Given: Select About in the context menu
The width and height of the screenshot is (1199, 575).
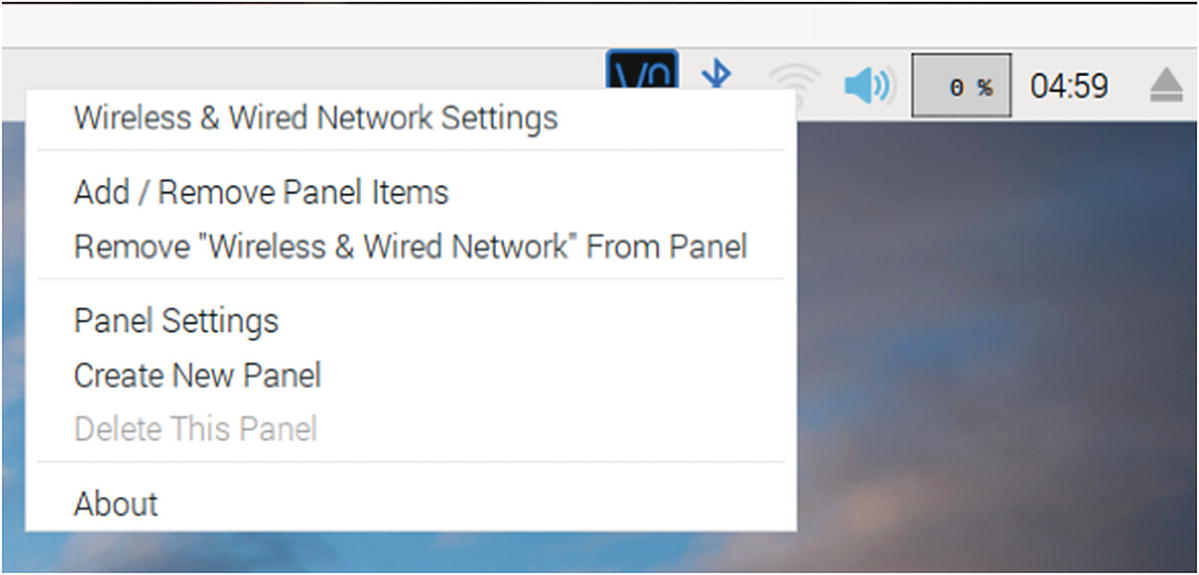Looking at the screenshot, I should pos(116,504).
